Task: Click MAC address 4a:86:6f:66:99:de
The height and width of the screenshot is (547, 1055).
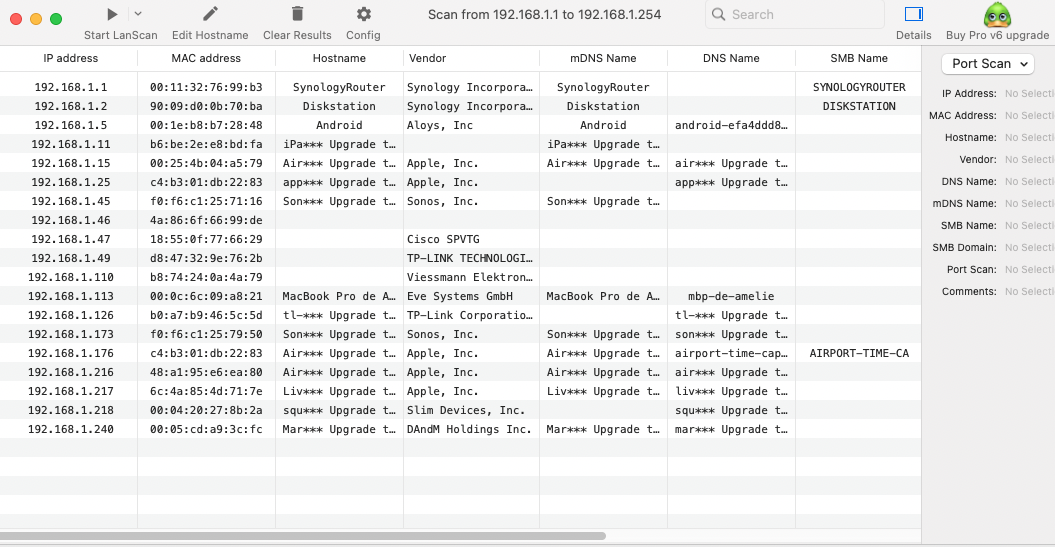Action: click(206, 220)
